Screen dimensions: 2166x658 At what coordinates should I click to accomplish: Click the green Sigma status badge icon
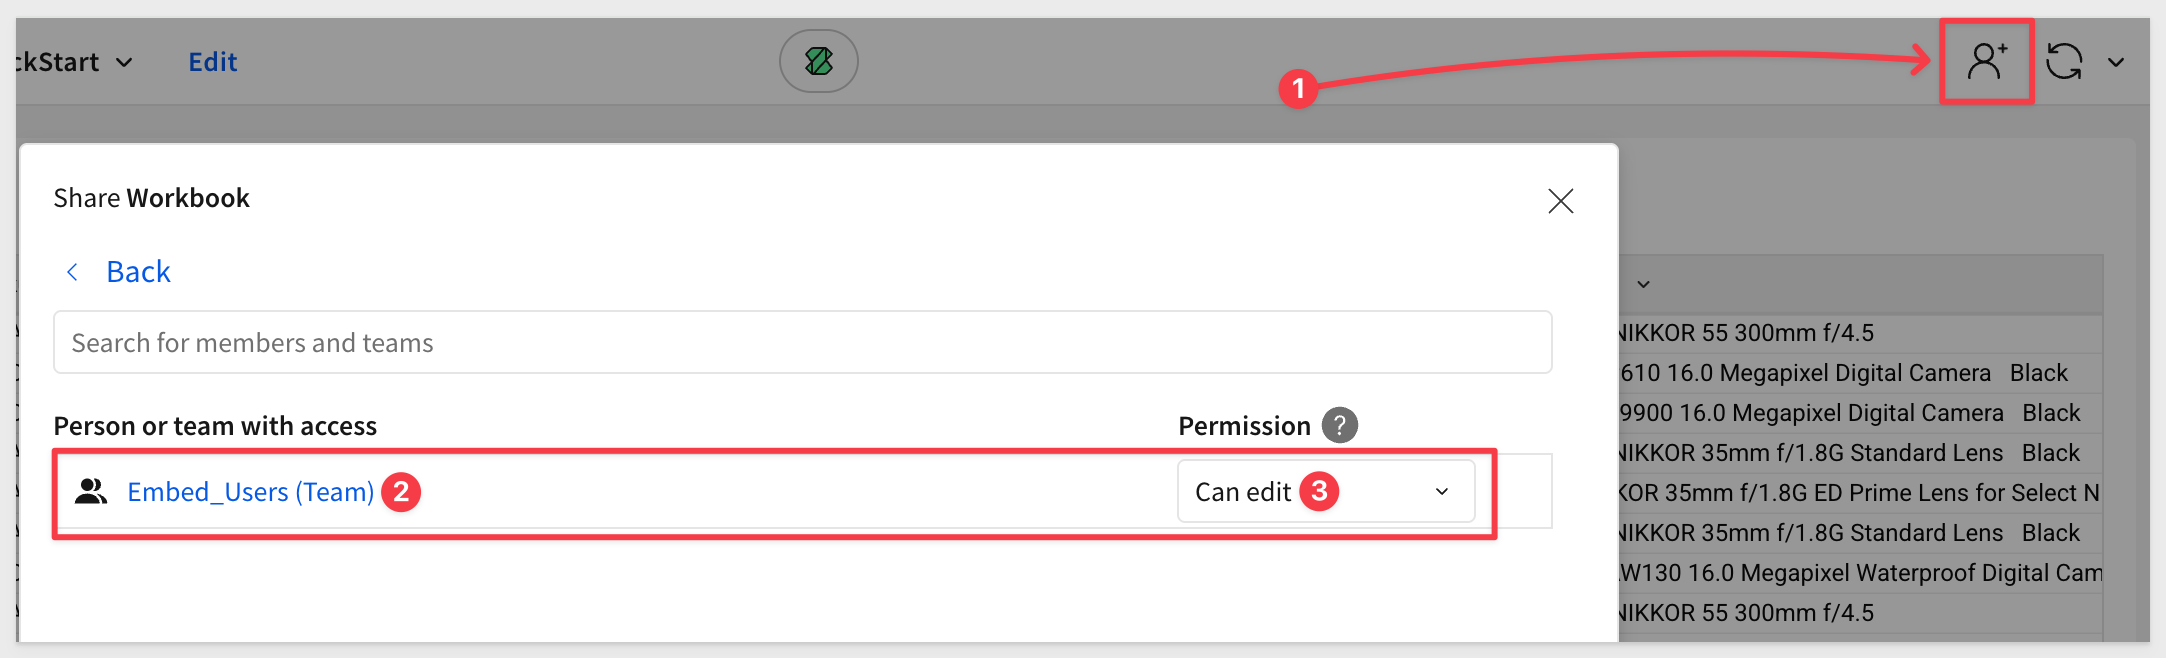click(x=819, y=61)
